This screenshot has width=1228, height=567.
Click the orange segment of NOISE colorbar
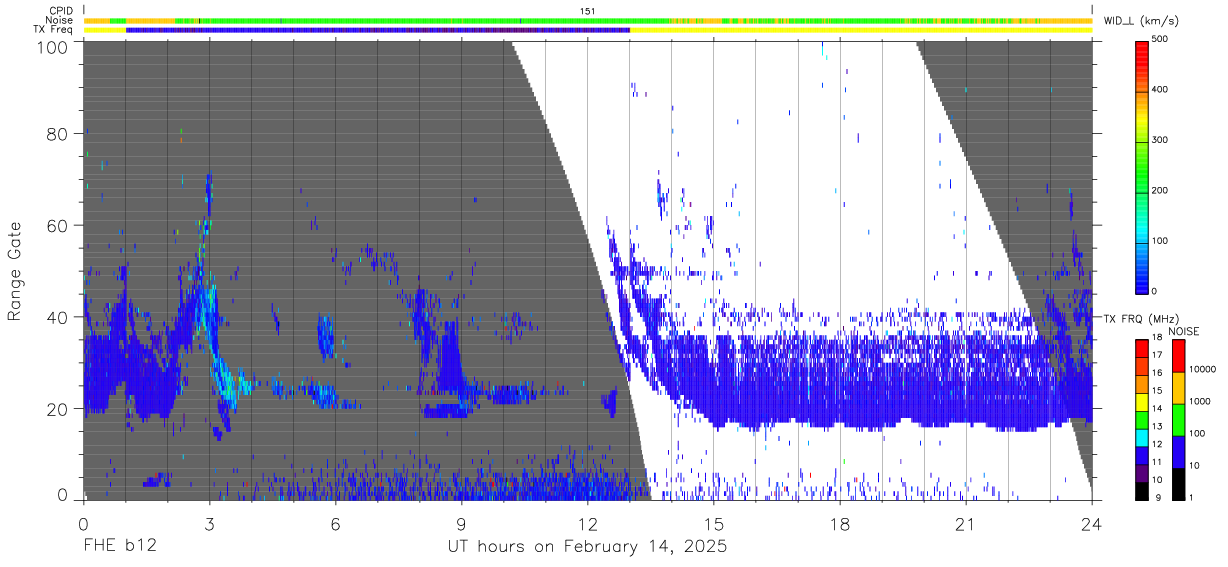[1178, 387]
